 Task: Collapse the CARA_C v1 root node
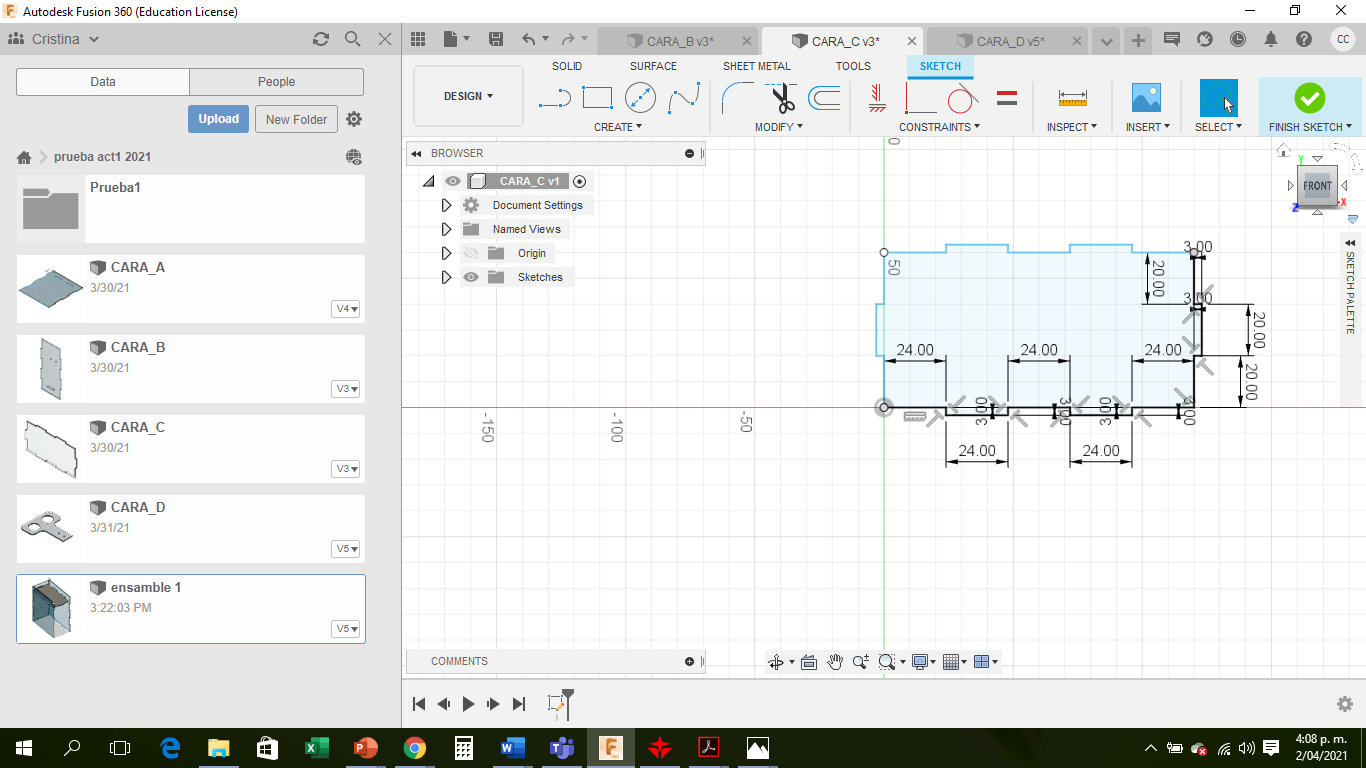428,181
